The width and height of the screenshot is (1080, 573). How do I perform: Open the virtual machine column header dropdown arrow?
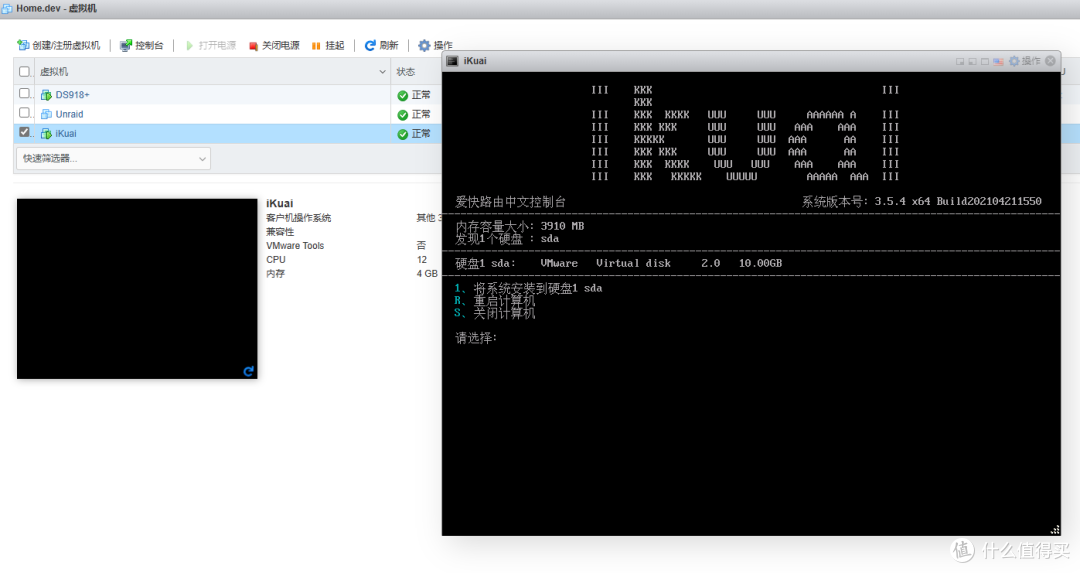point(382,72)
